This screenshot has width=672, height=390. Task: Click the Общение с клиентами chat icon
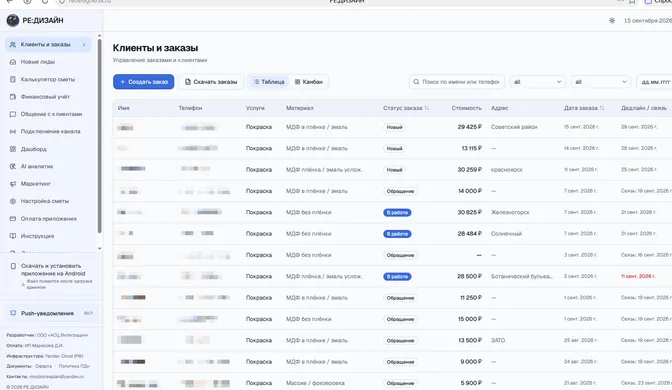click(13, 114)
